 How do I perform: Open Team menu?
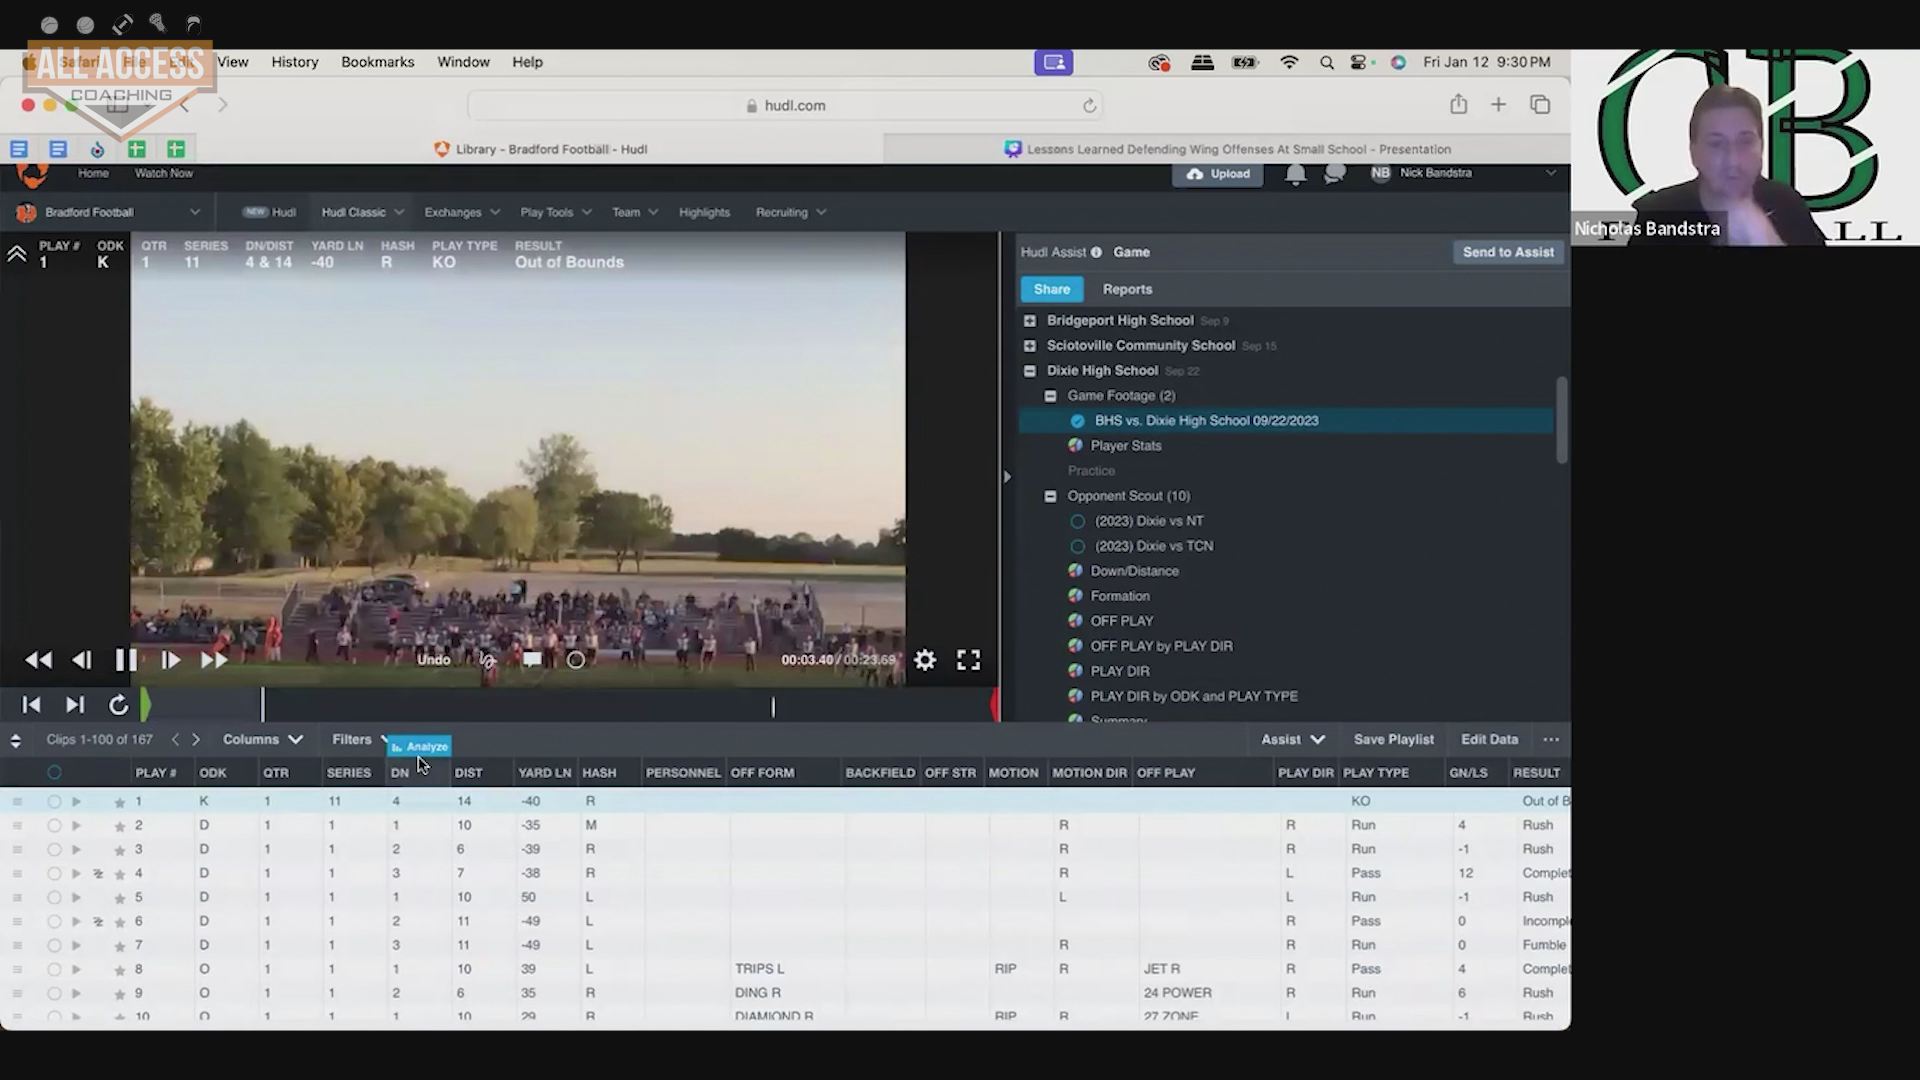pos(635,212)
